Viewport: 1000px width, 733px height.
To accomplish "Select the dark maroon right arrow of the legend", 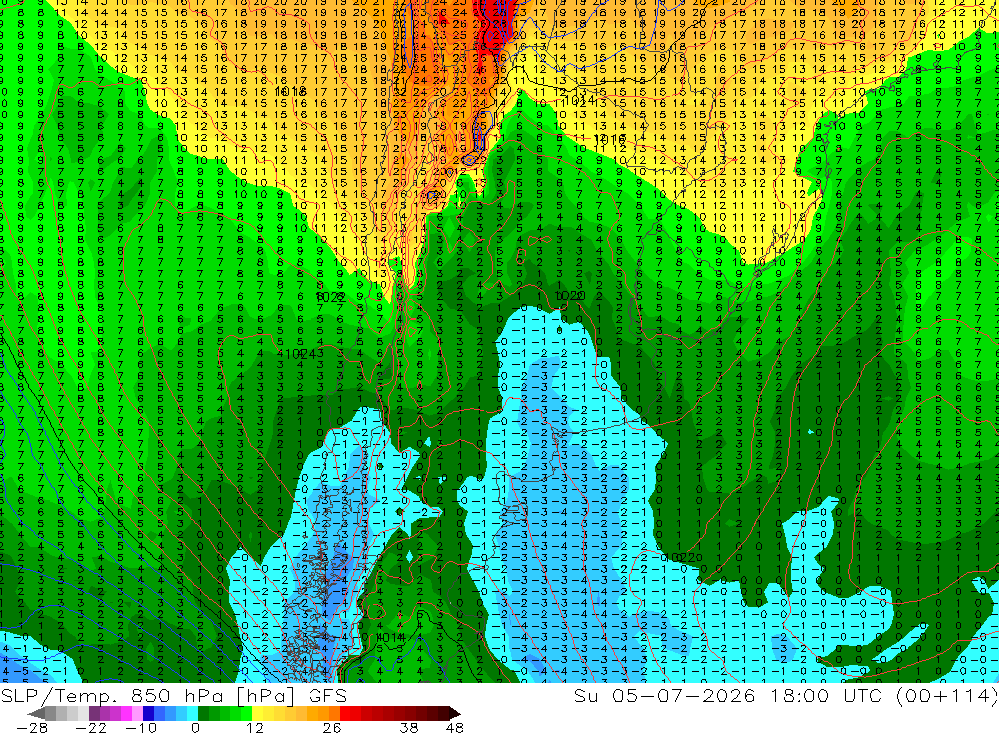I will [x=453, y=713].
